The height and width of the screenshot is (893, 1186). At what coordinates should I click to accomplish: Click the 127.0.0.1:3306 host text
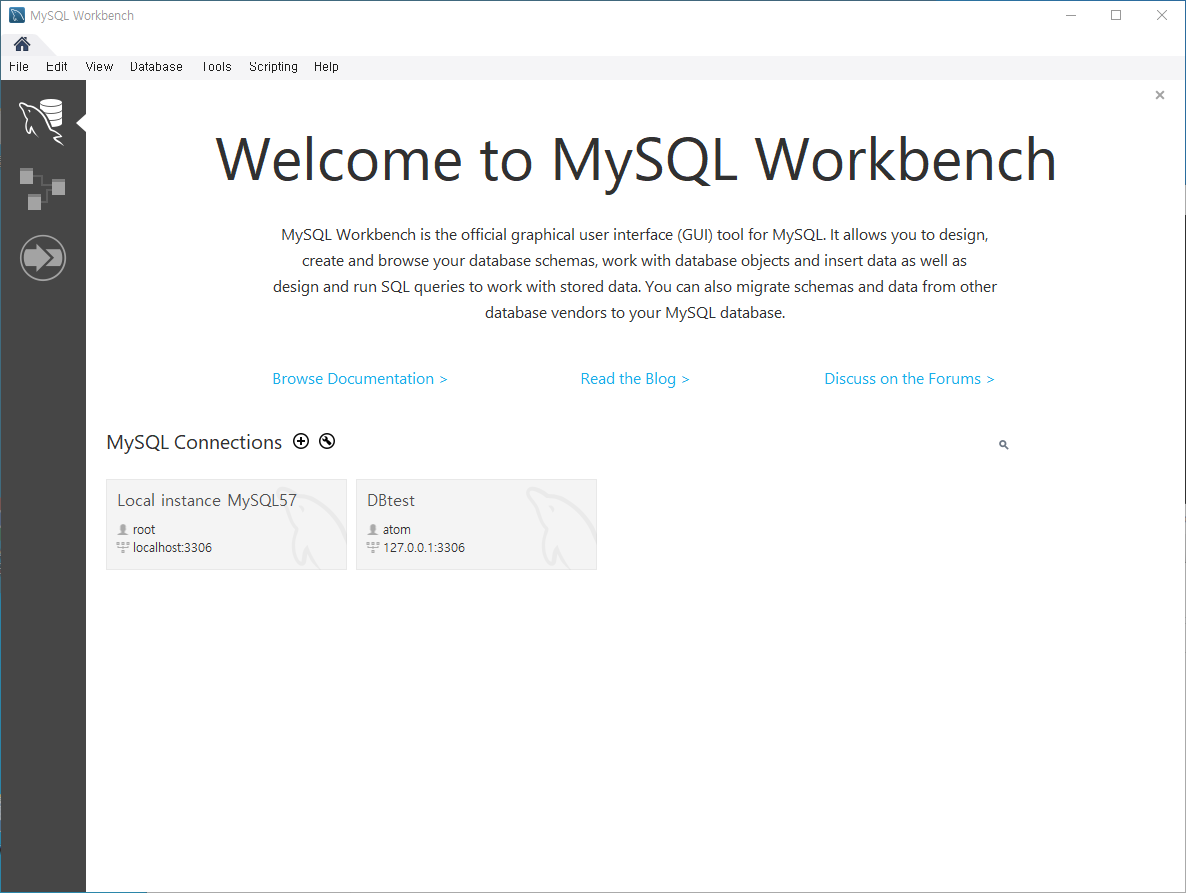(x=424, y=547)
